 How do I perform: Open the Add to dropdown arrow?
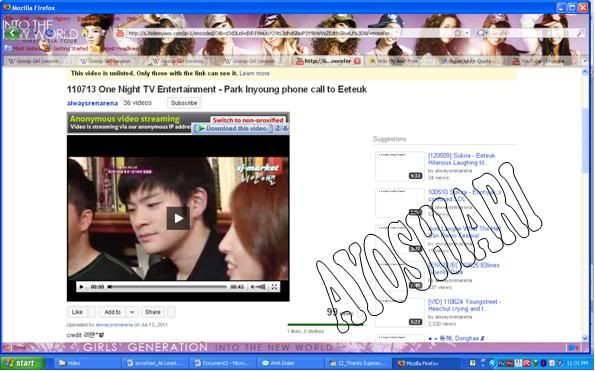[132, 312]
